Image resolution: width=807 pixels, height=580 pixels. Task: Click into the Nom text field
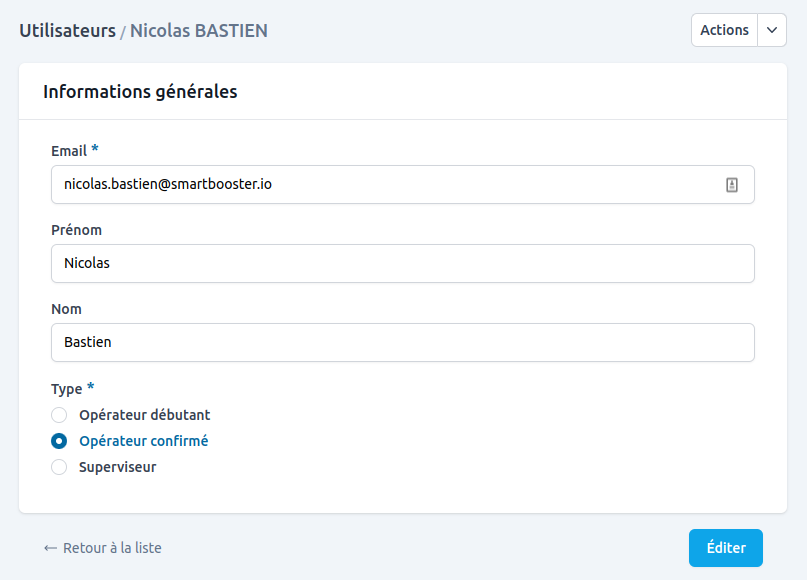tap(402, 342)
